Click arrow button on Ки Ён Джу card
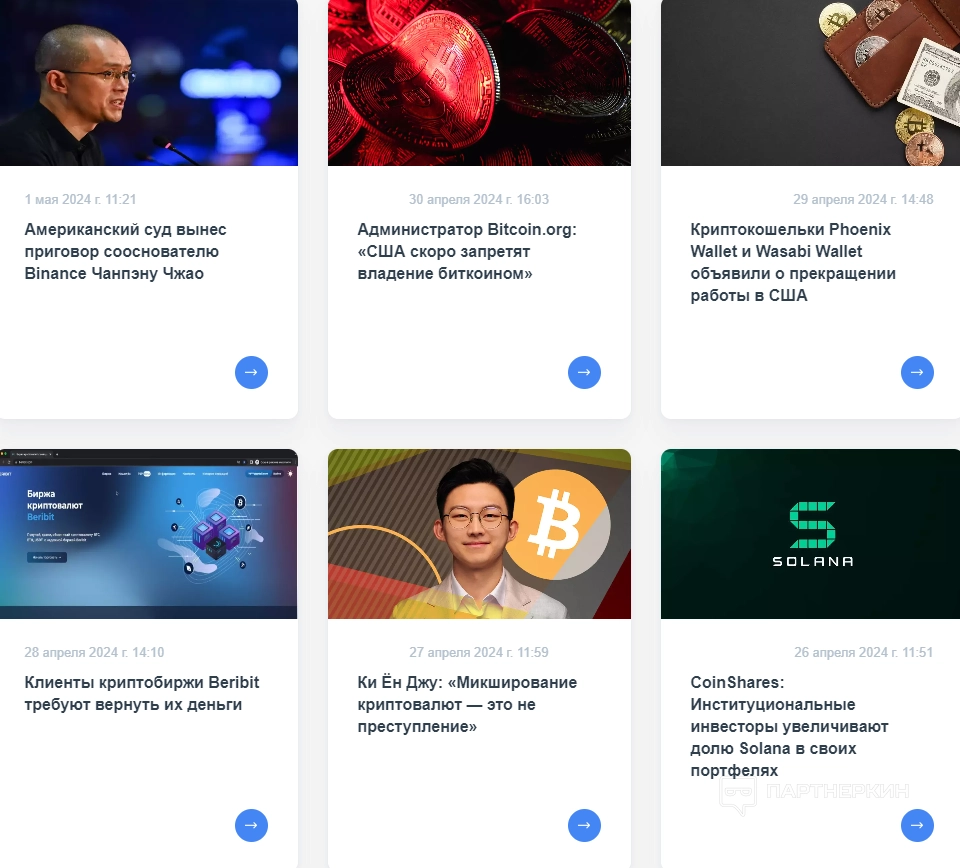The width and height of the screenshot is (960, 868). [584, 825]
